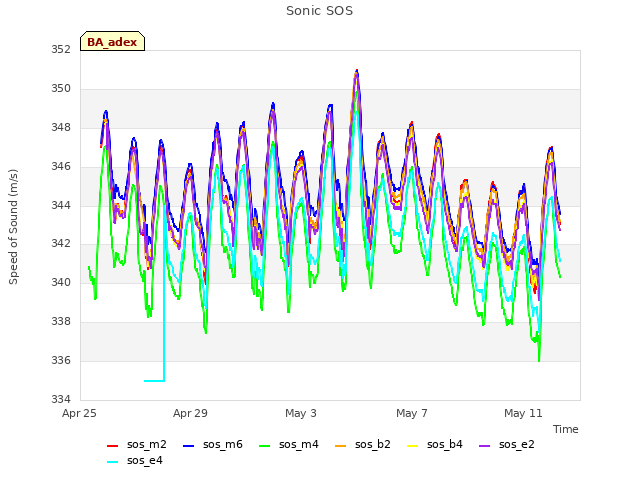640x480 pixels.
Task: Click the Apr 25 x-axis label
Action: (x=79, y=413)
